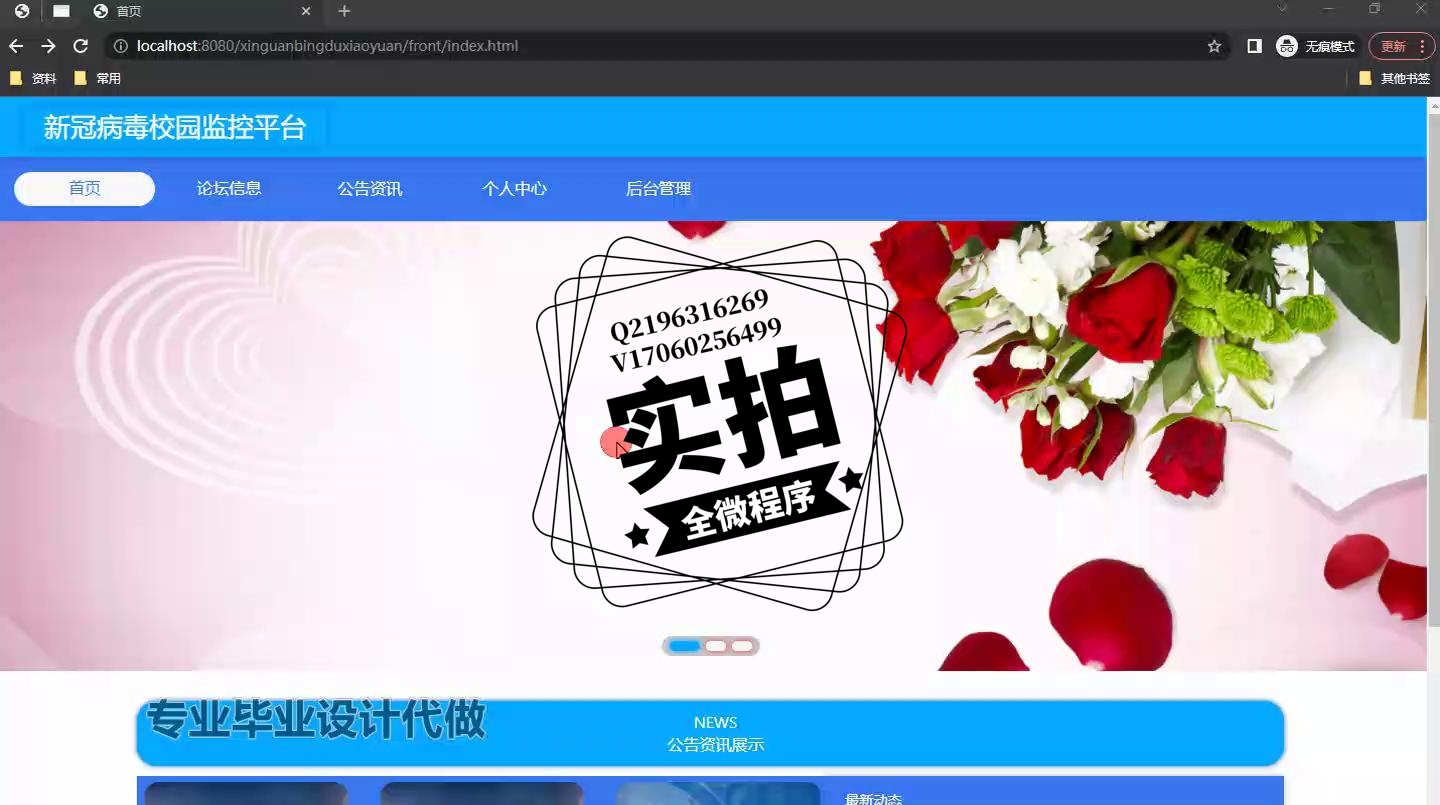Viewport: 1440px width, 805px height.
Task: Click the 公告资讯展示 section heading
Action: pos(716,745)
